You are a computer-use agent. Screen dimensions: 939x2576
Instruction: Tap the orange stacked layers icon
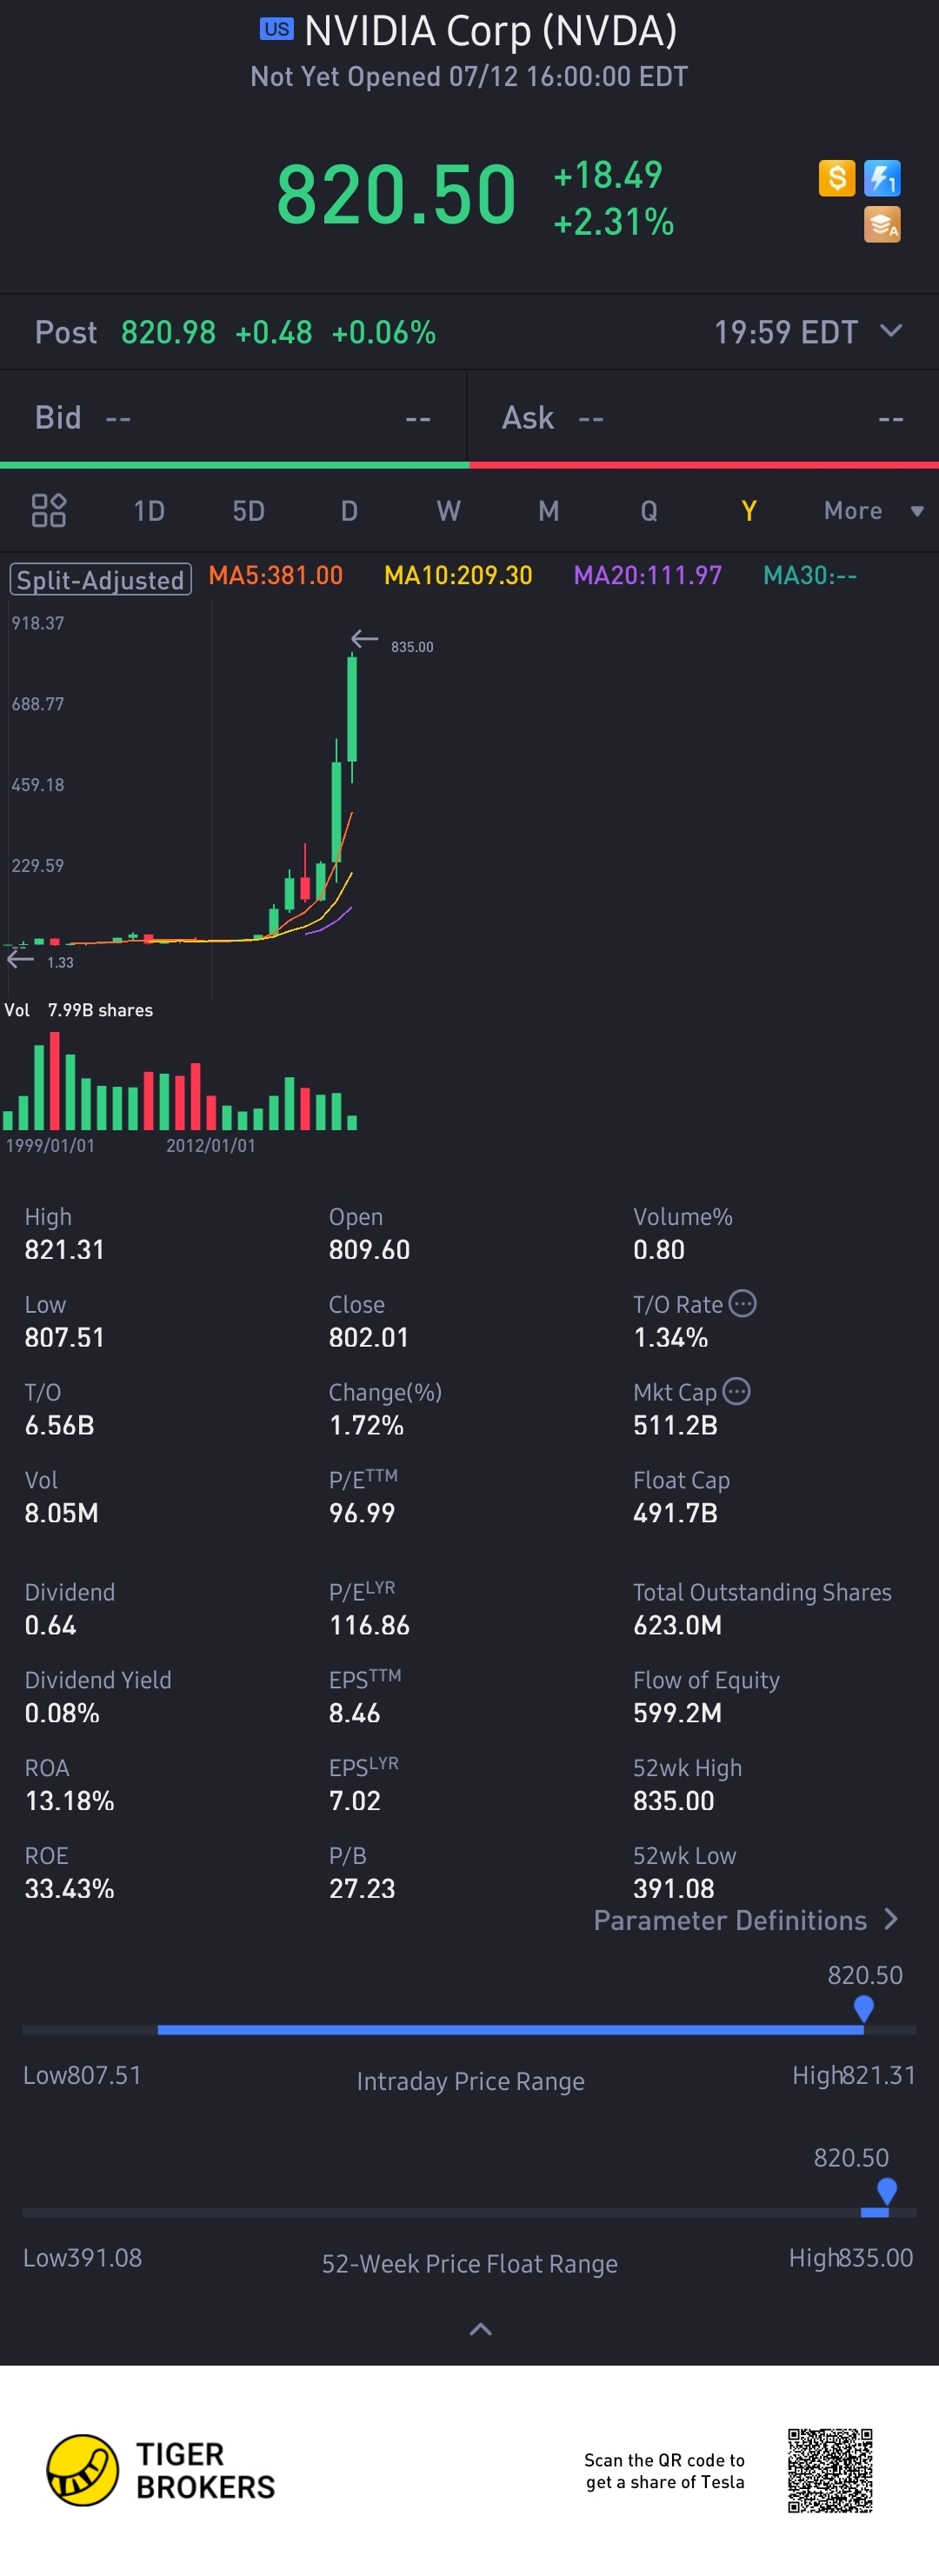pyautogui.click(x=882, y=224)
